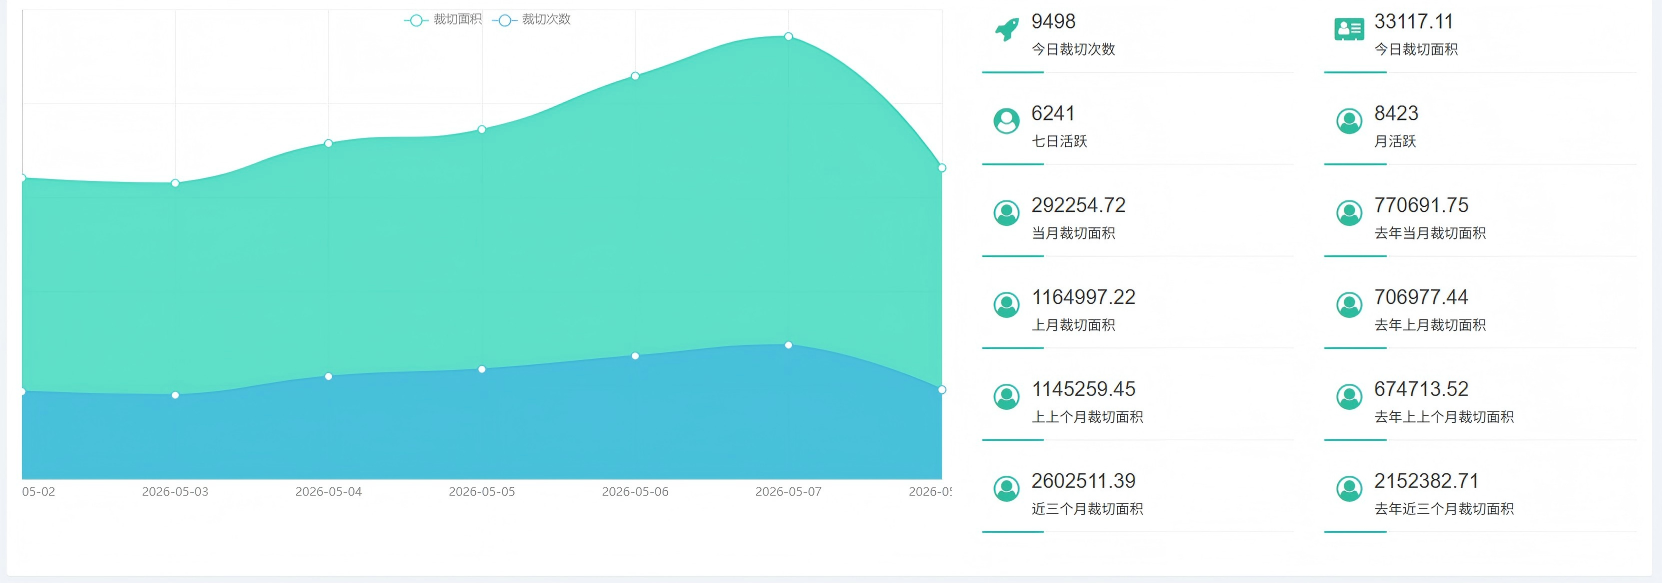Screen dimensions: 1662x583
Task: Click the 去年当月裁切面积 label
Action: tap(1430, 233)
